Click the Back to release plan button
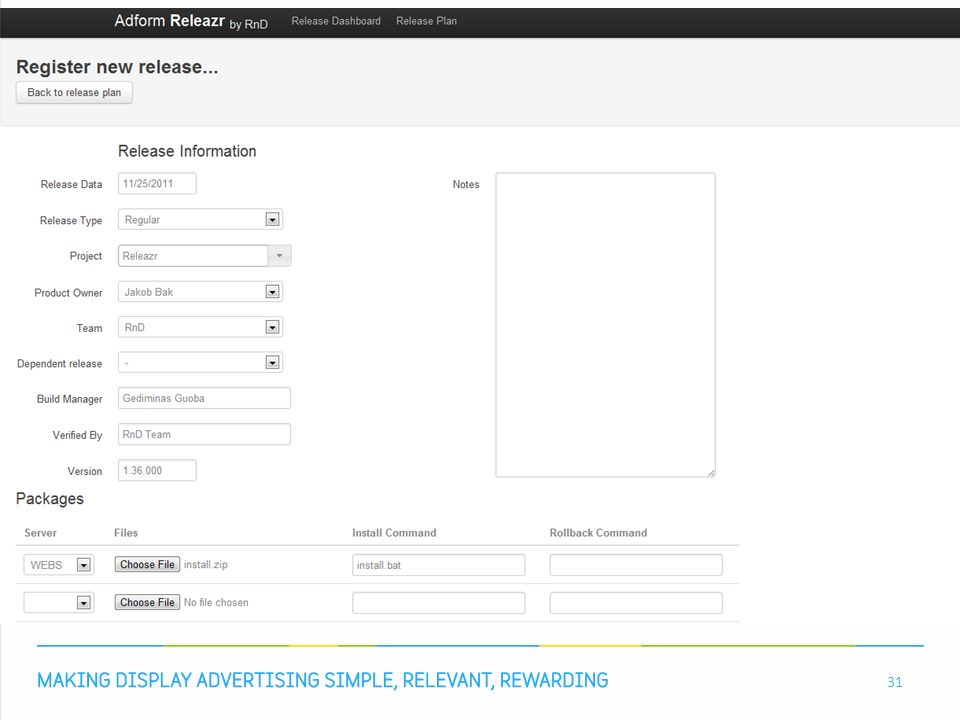Screen dimensions: 960x720 point(74,92)
